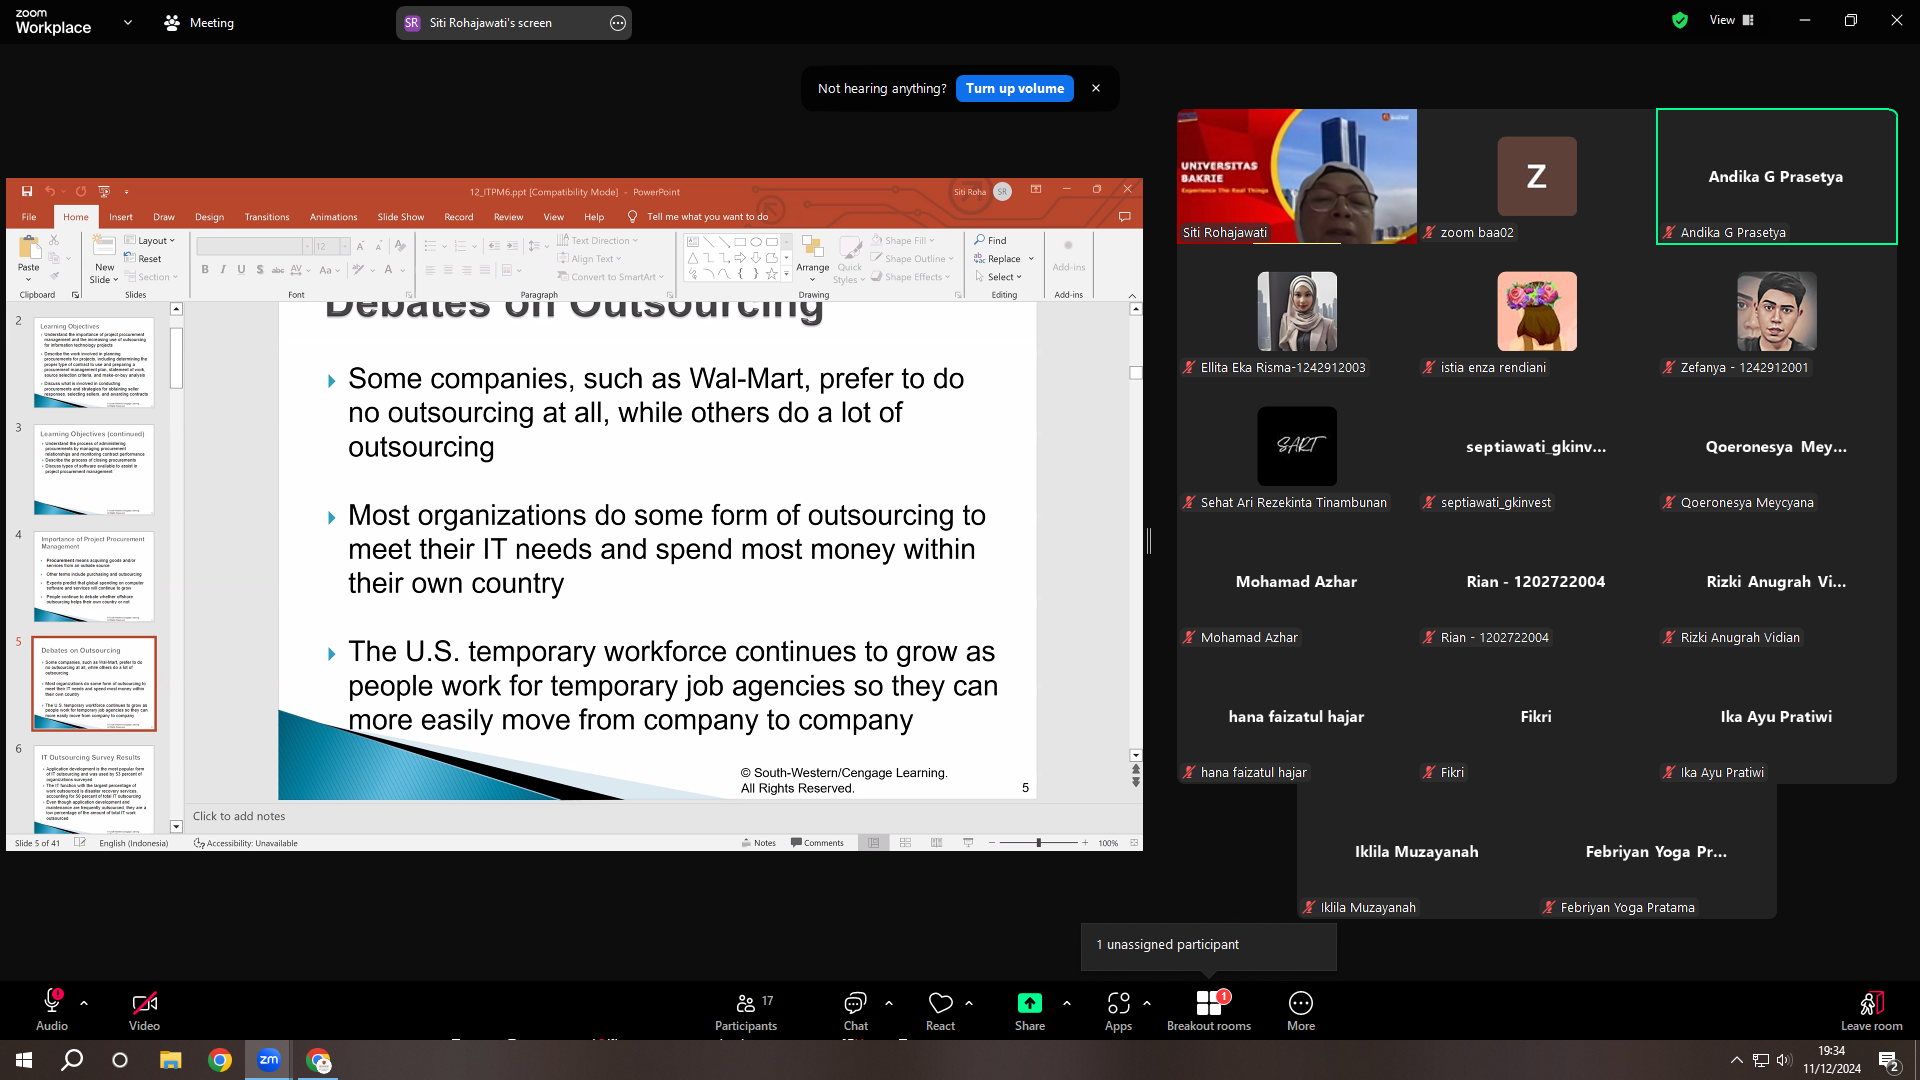The image size is (1920, 1080).
Task: Open the More options menu in Zoom toolbar
Action: click(x=1301, y=1011)
